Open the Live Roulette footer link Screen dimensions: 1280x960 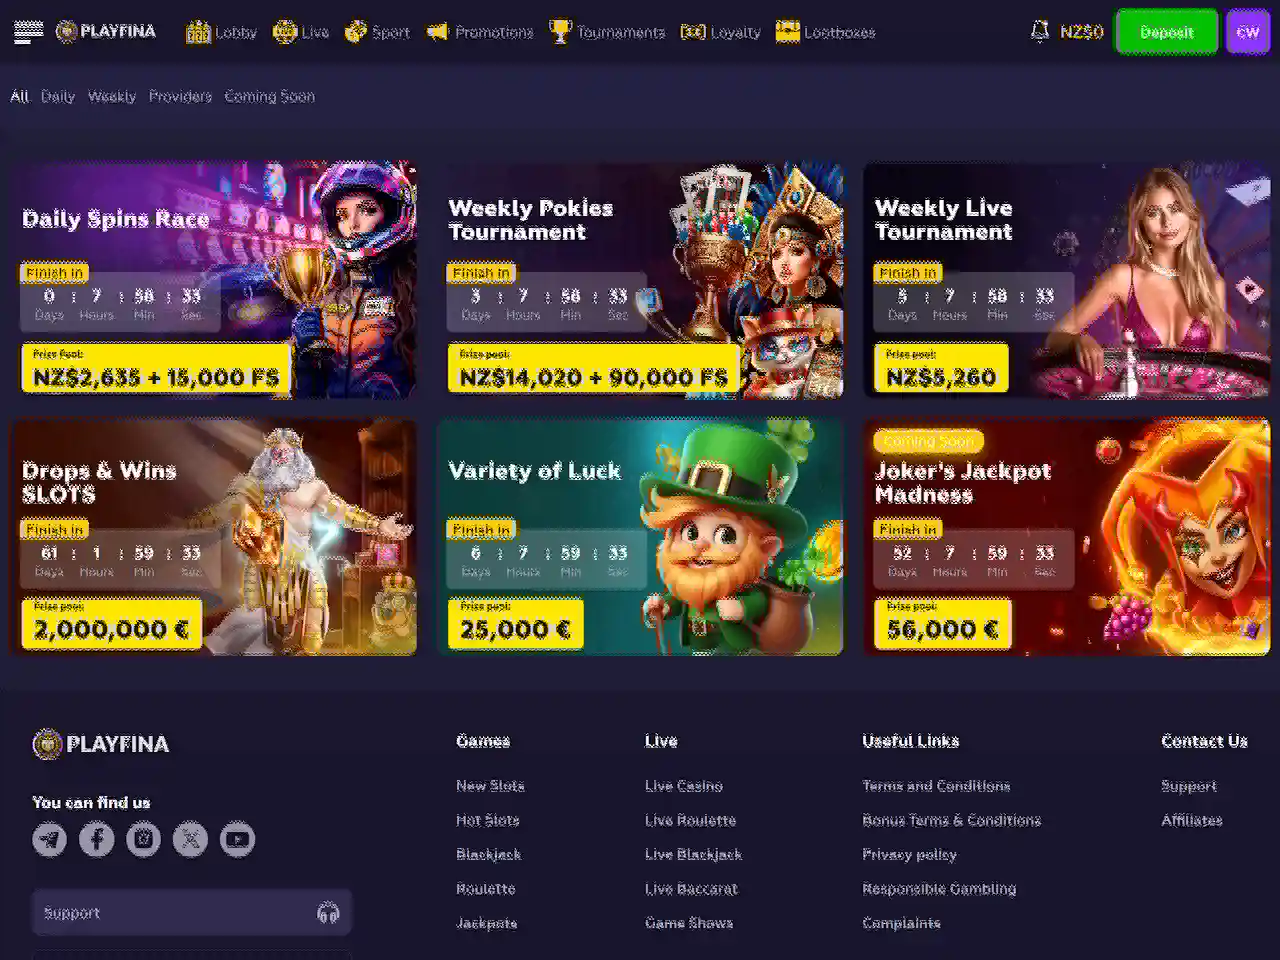(690, 820)
